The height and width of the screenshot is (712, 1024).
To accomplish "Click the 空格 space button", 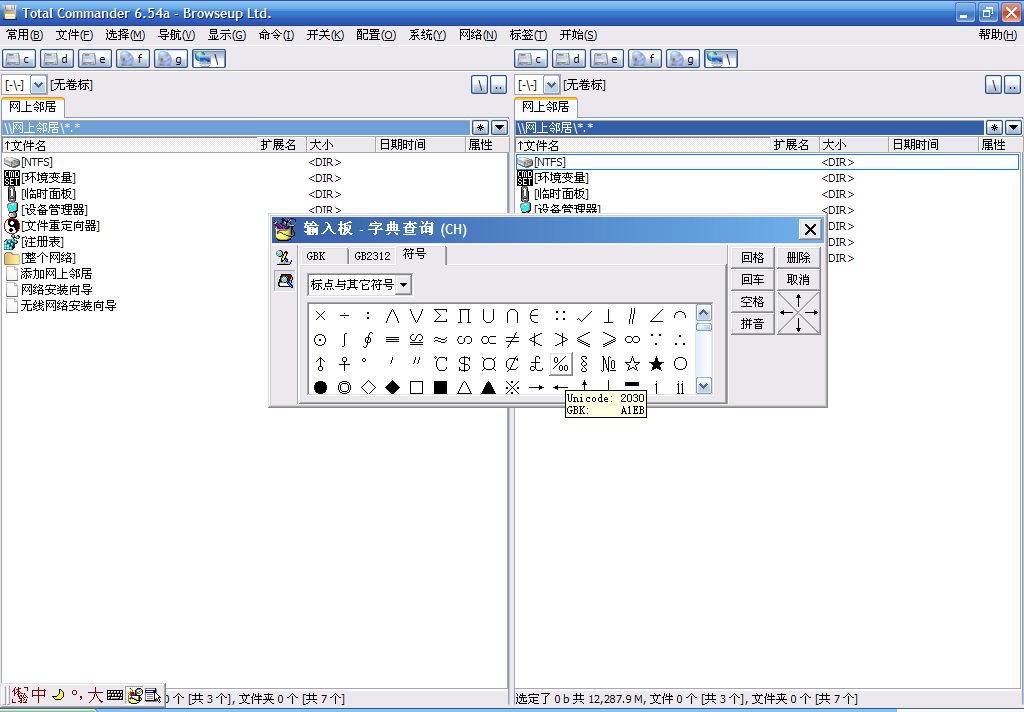I will click(x=752, y=302).
